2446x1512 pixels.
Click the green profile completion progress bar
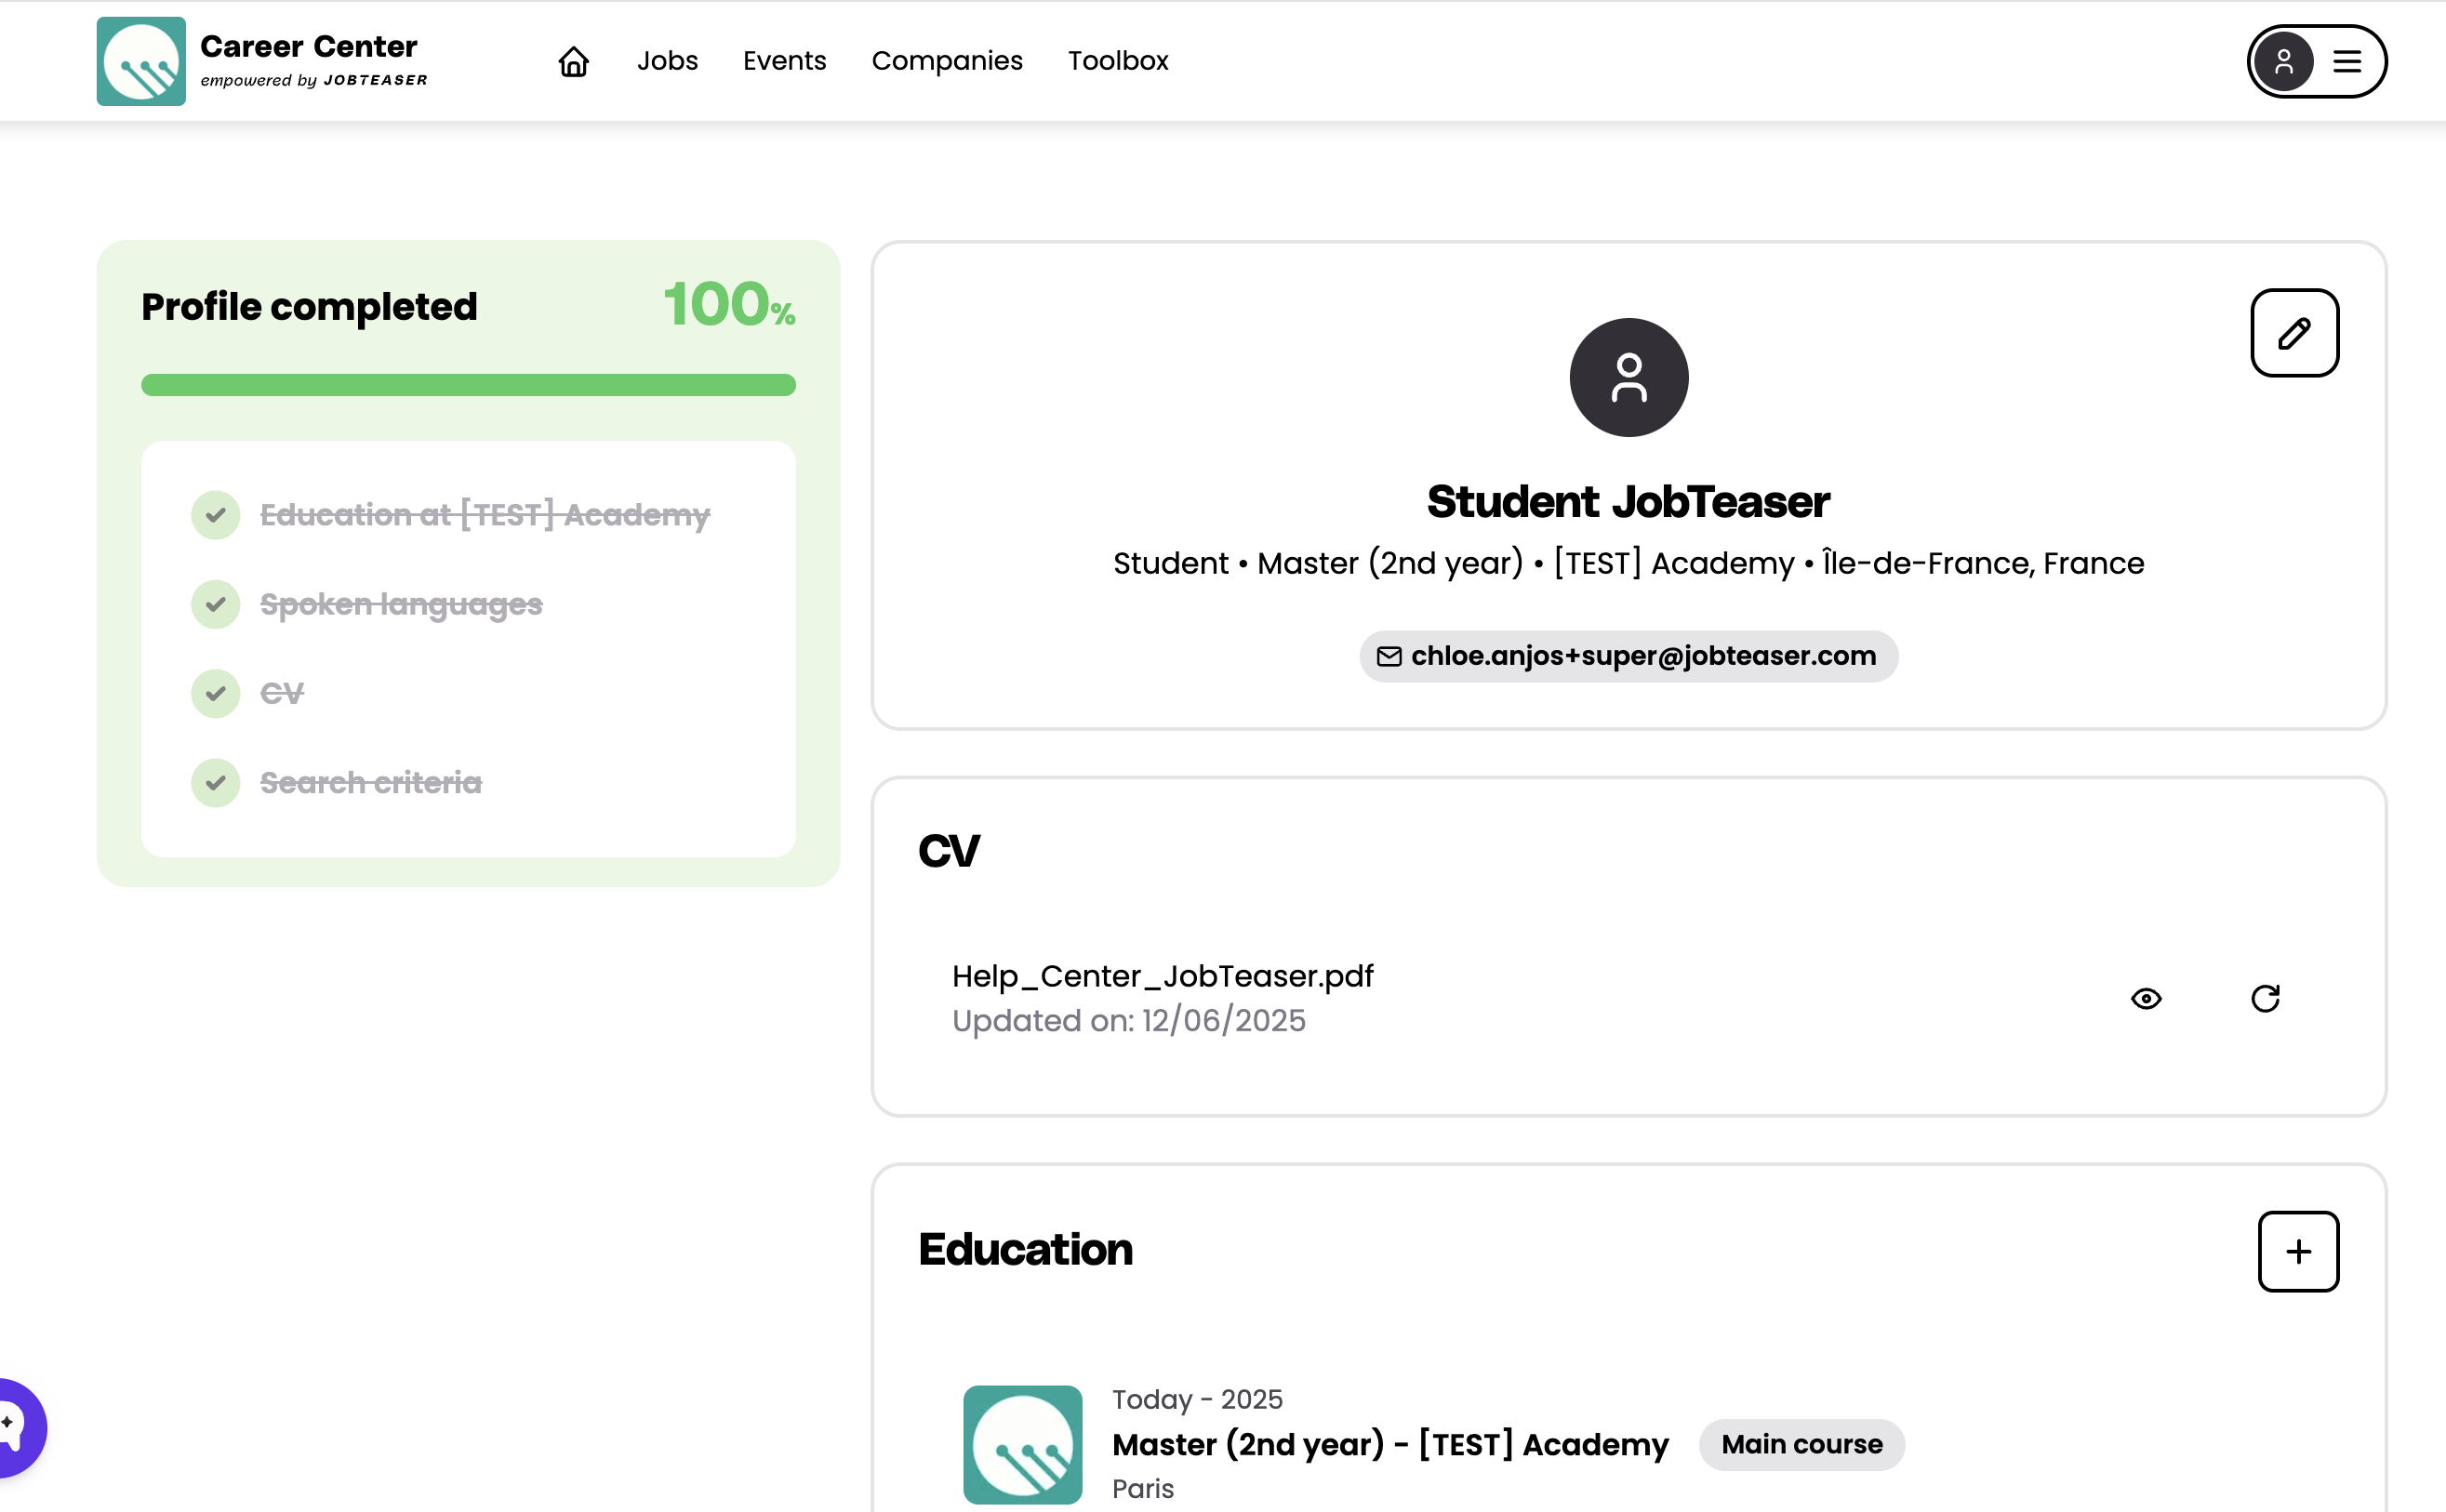(x=468, y=385)
